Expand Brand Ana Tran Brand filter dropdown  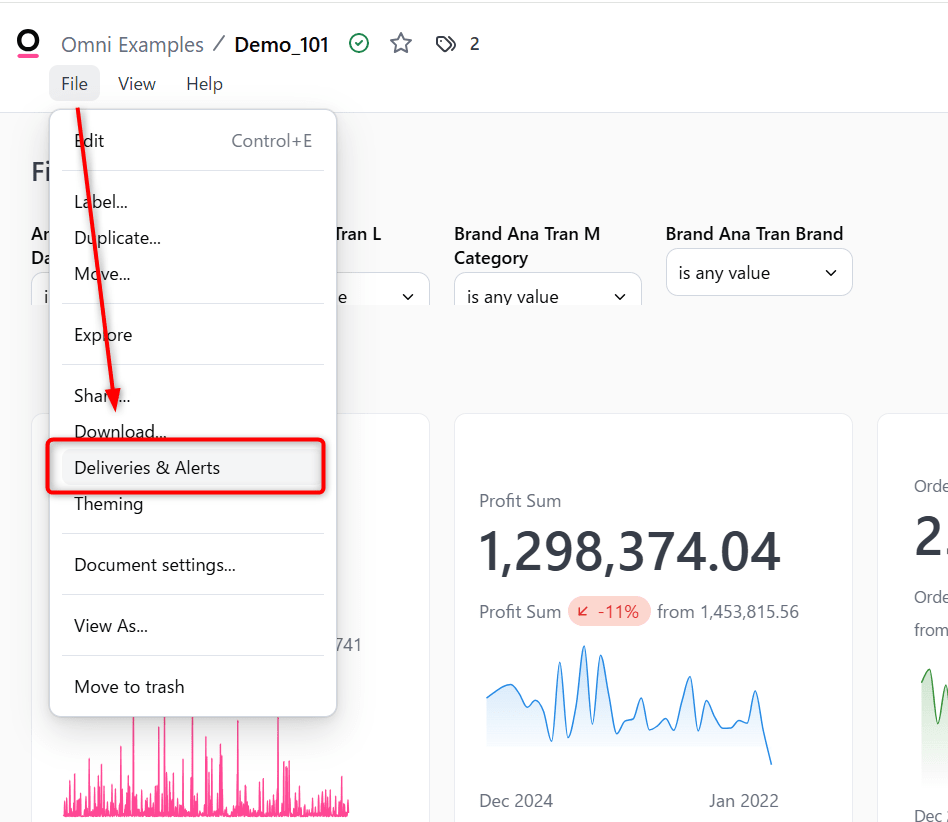click(759, 273)
